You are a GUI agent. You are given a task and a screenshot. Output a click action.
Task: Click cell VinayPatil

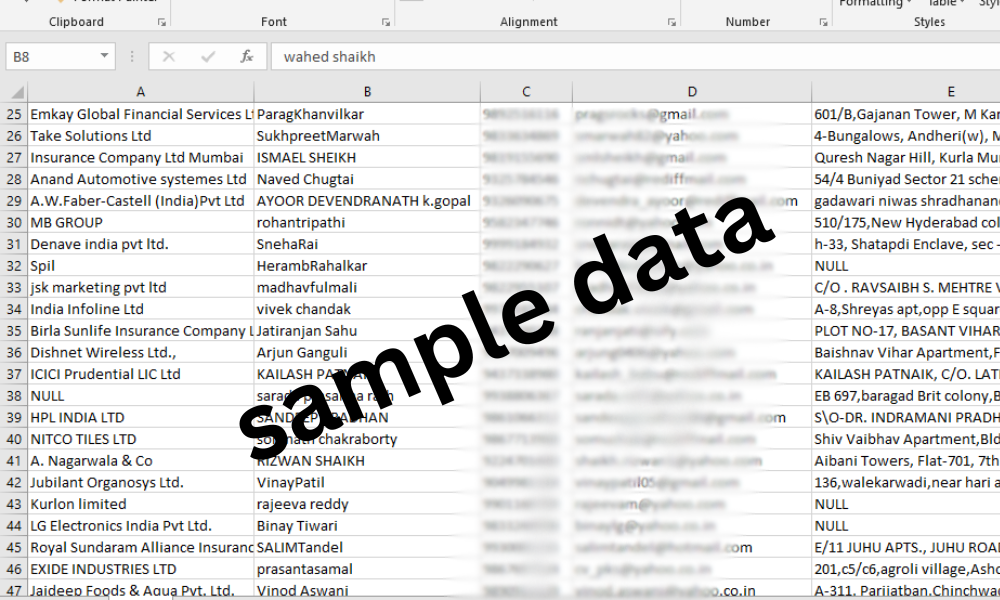tap(367, 483)
